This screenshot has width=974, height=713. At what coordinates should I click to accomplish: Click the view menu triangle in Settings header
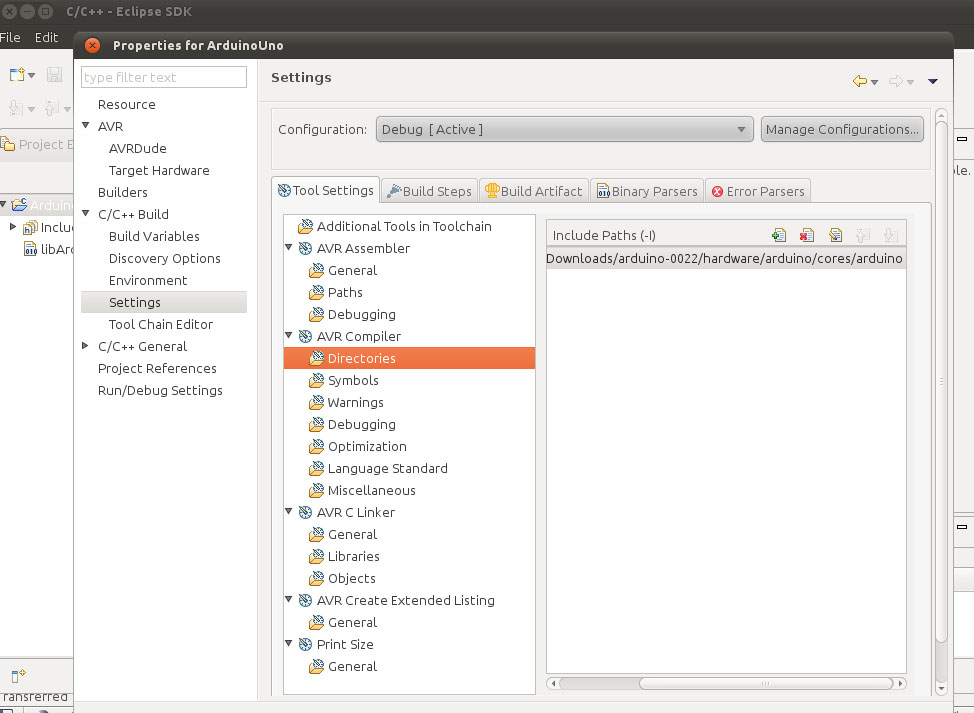933,82
